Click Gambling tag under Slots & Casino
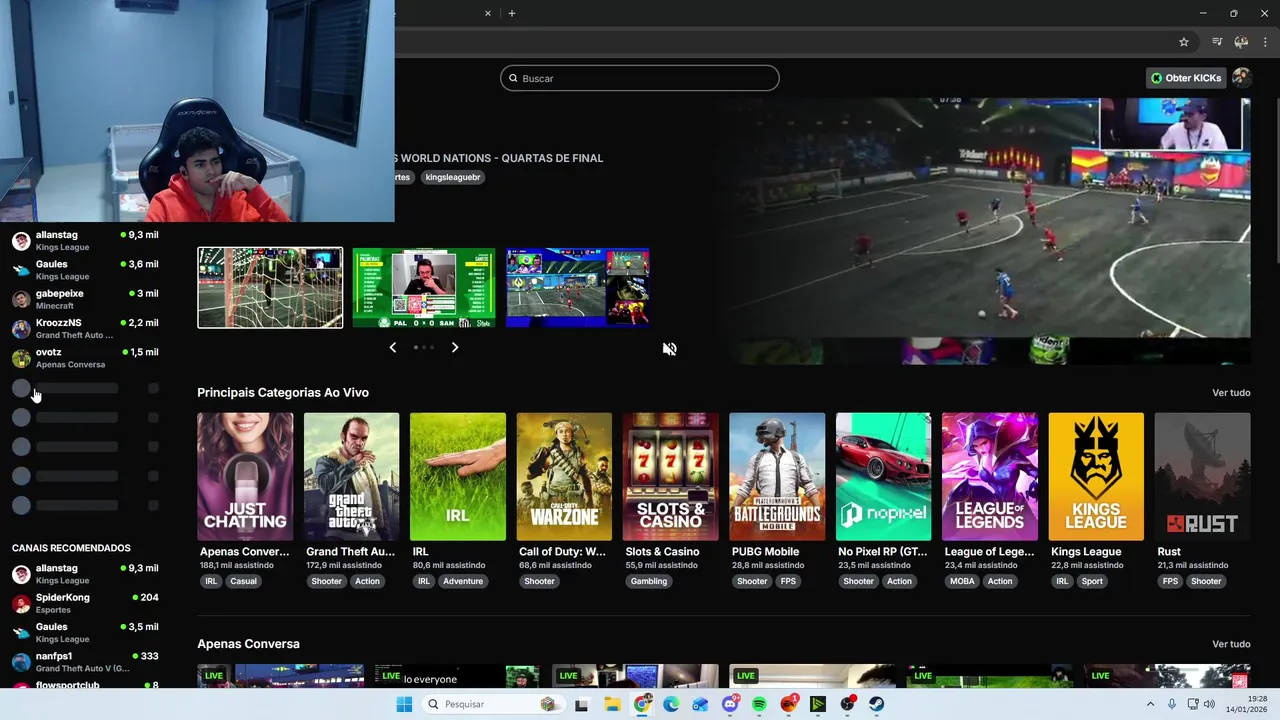Viewport: 1280px width, 720px height. (649, 581)
